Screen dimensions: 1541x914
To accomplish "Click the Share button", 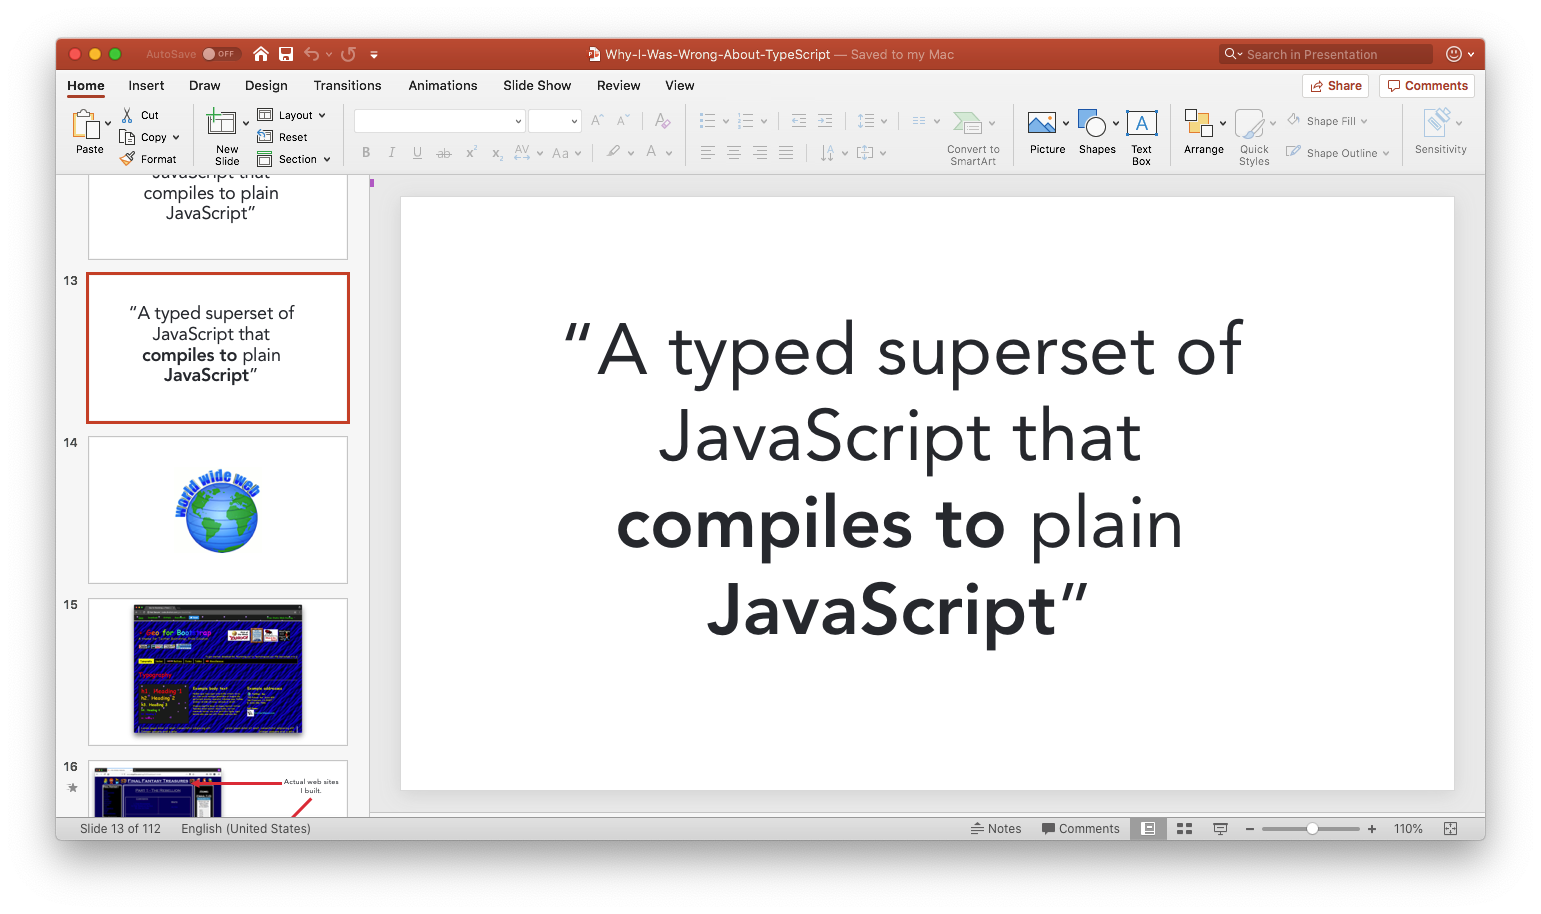I will click(x=1335, y=86).
